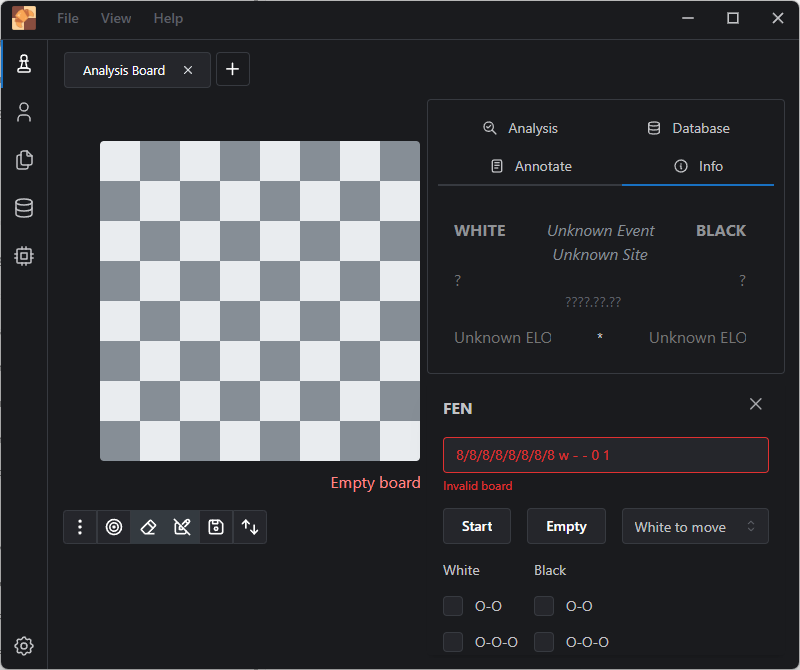Open the board options three-dot menu

80,527
